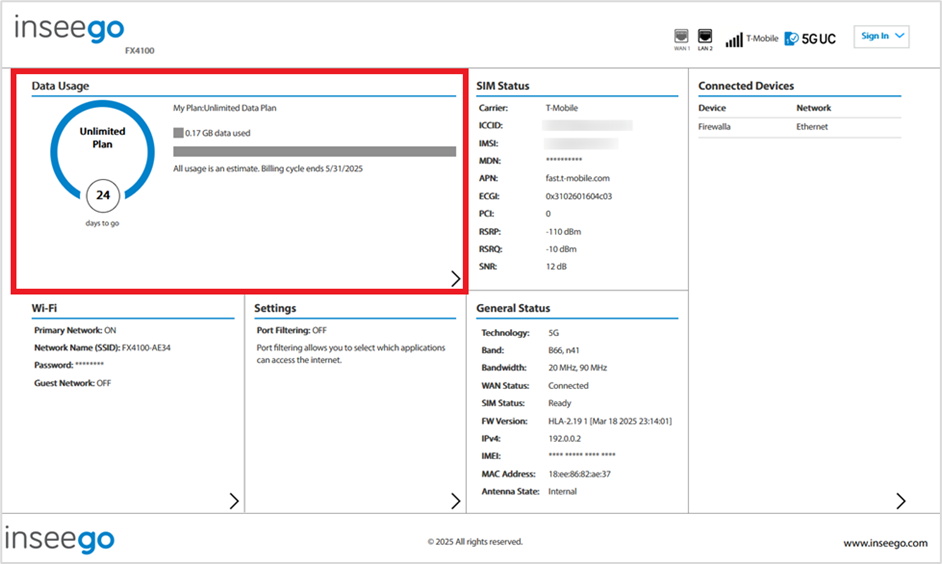Click the masked IMEI value
This screenshot has height=564, width=942.
click(x=582, y=456)
